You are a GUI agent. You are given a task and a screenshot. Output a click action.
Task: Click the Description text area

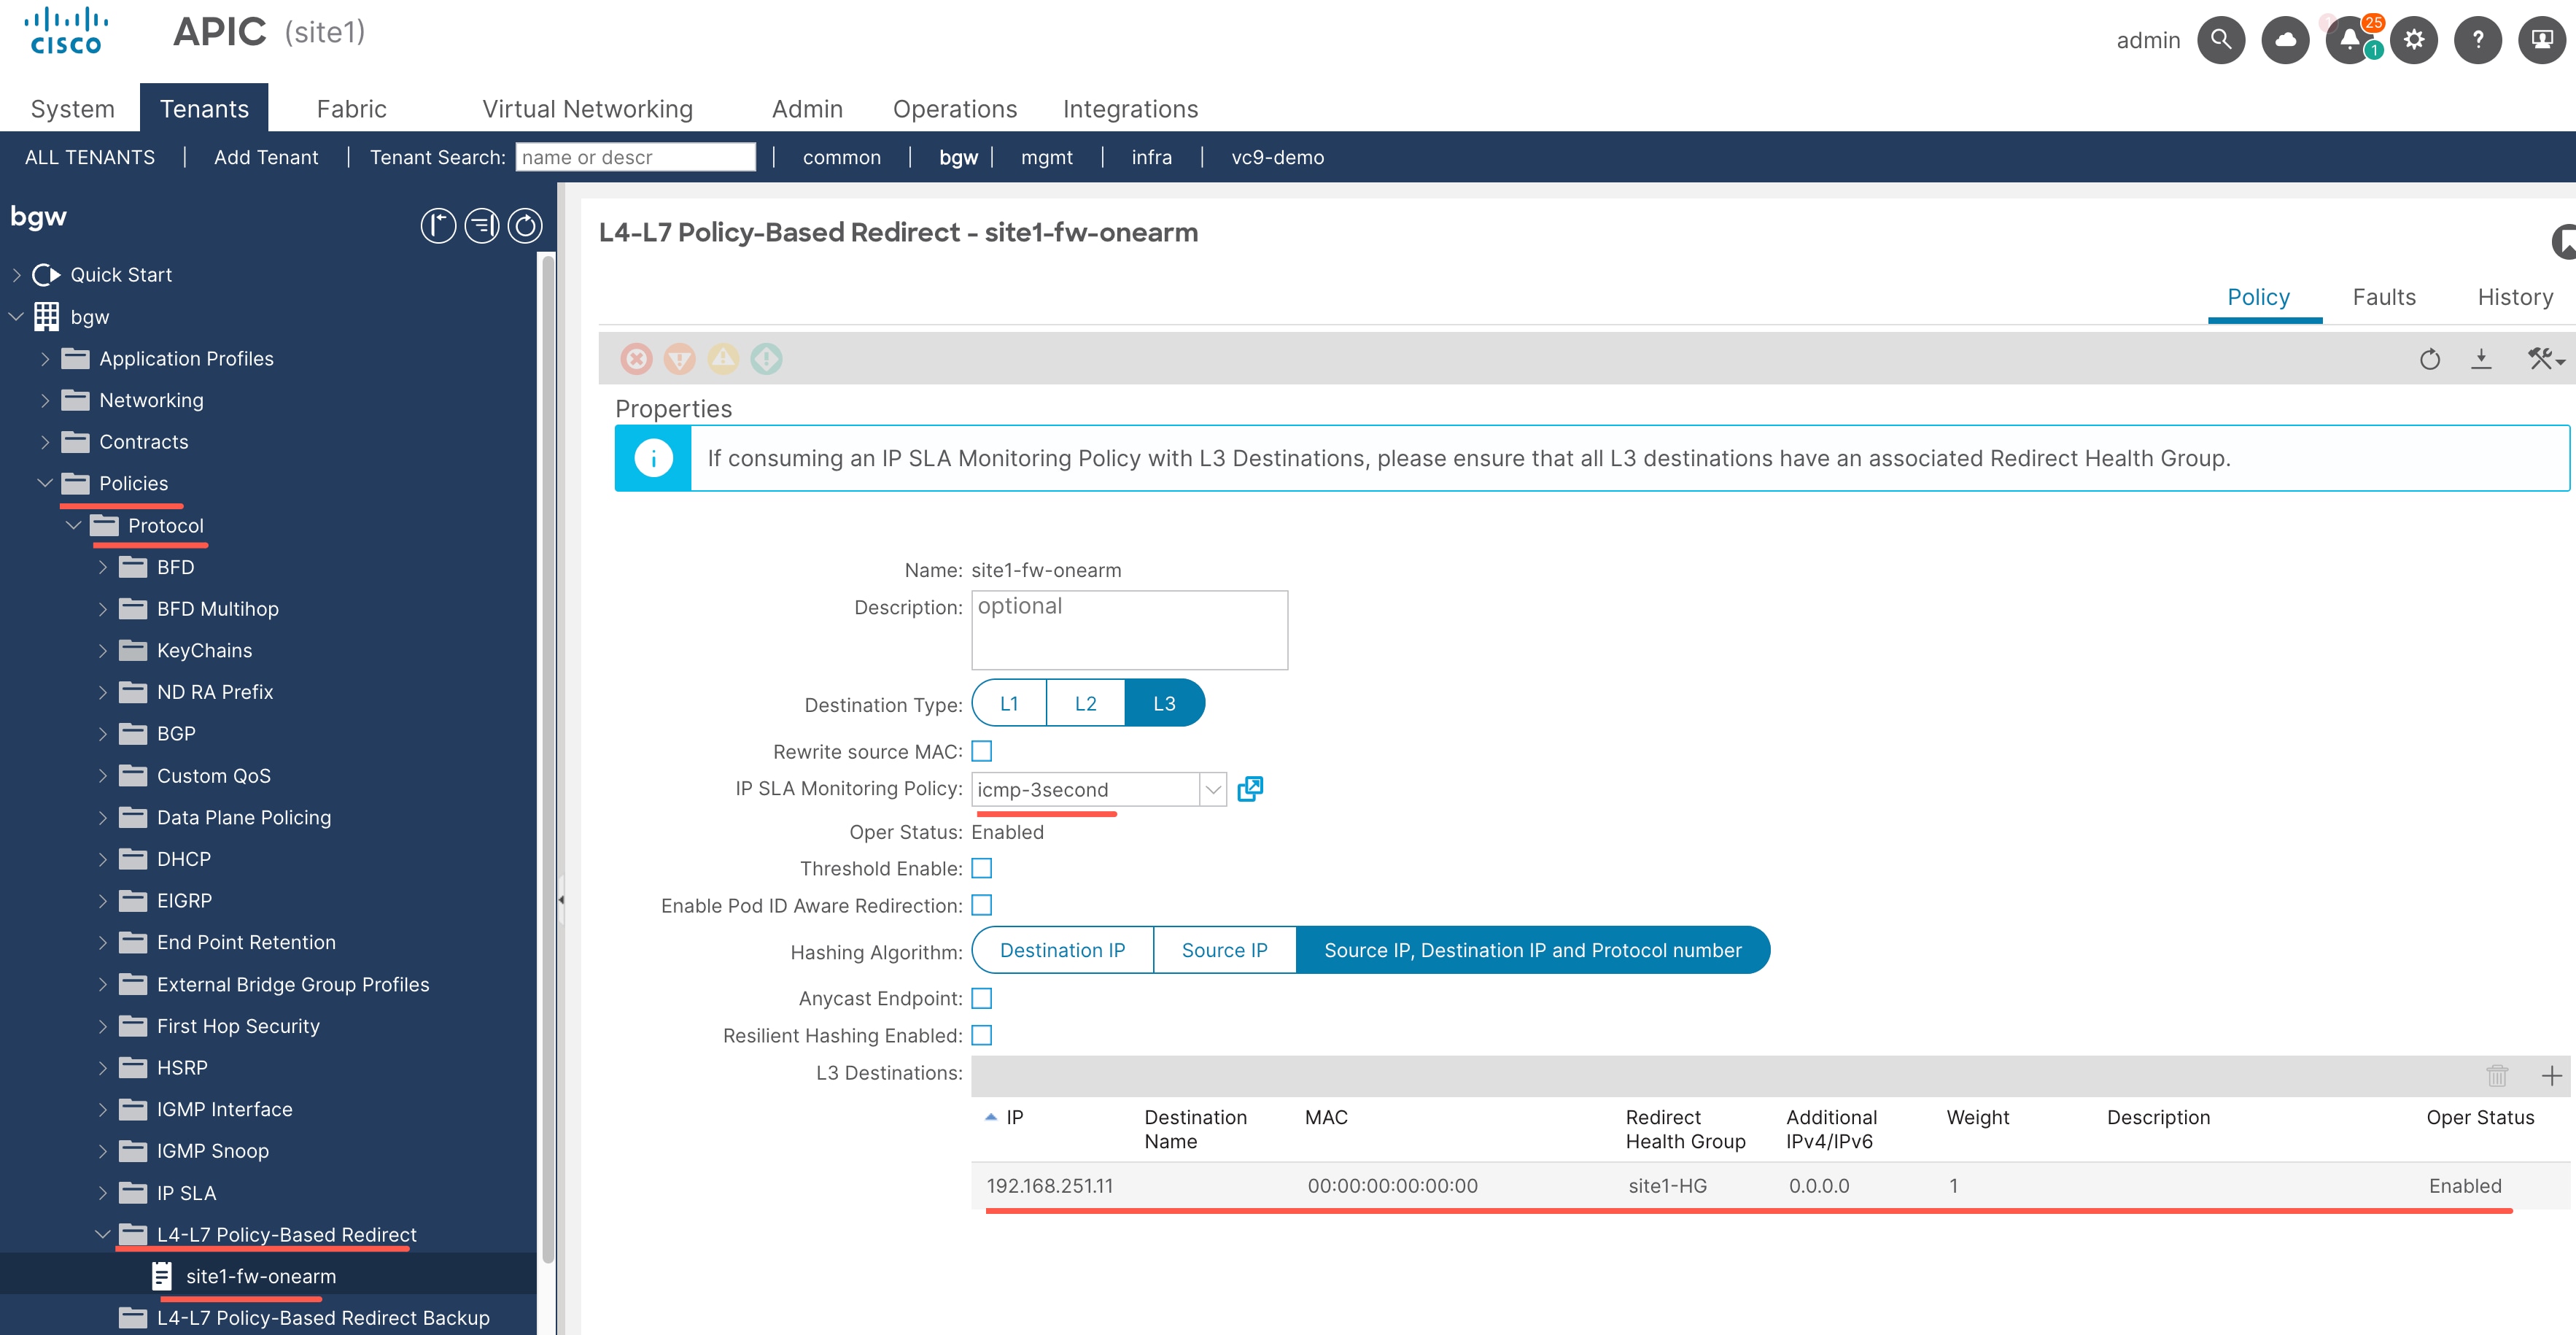1130,630
